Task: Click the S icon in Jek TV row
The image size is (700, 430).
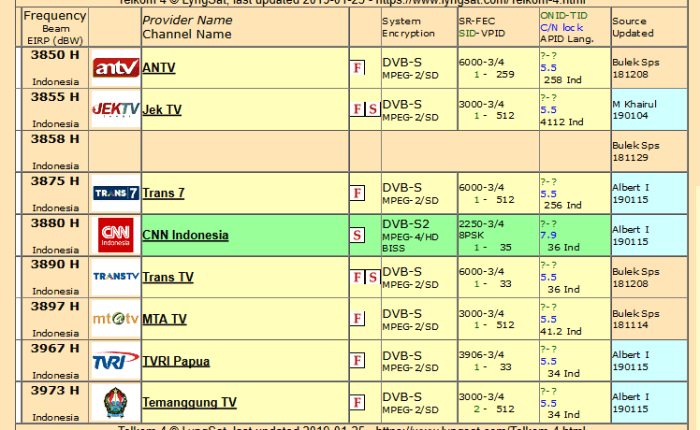Action: point(373,109)
